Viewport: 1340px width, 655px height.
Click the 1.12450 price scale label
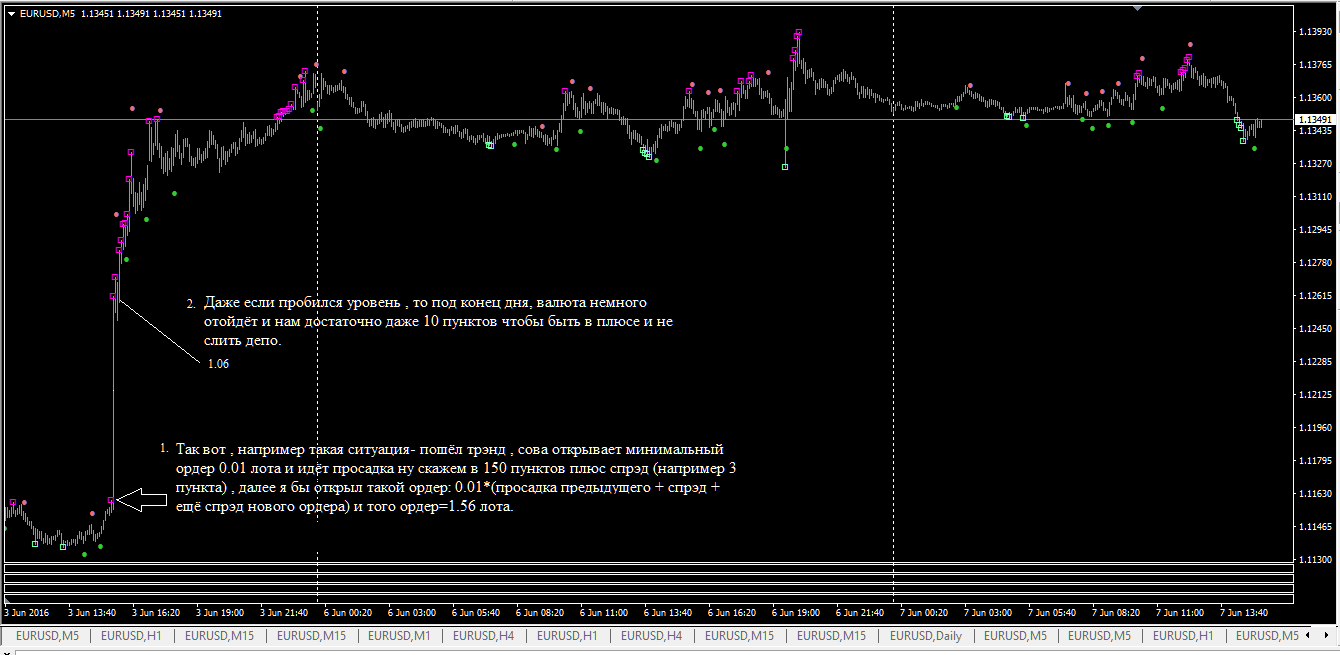pyautogui.click(x=1313, y=329)
